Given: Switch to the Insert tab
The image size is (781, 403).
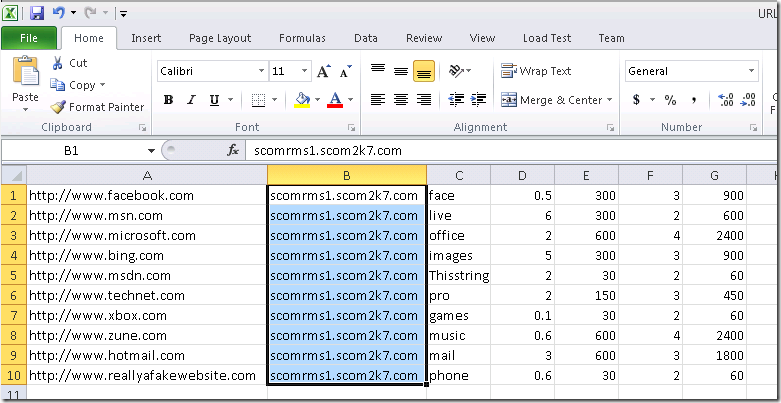Looking at the screenshot, I should tap(146, 38).
